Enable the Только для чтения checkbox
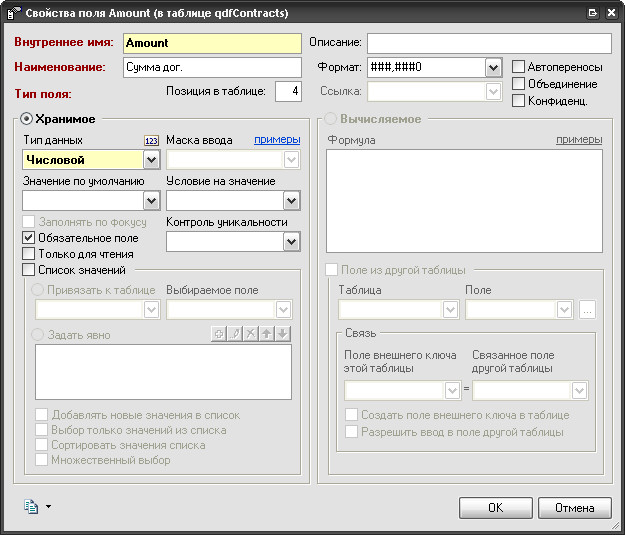Viewport: 625px width, 535px height. (x=29, y=254)
